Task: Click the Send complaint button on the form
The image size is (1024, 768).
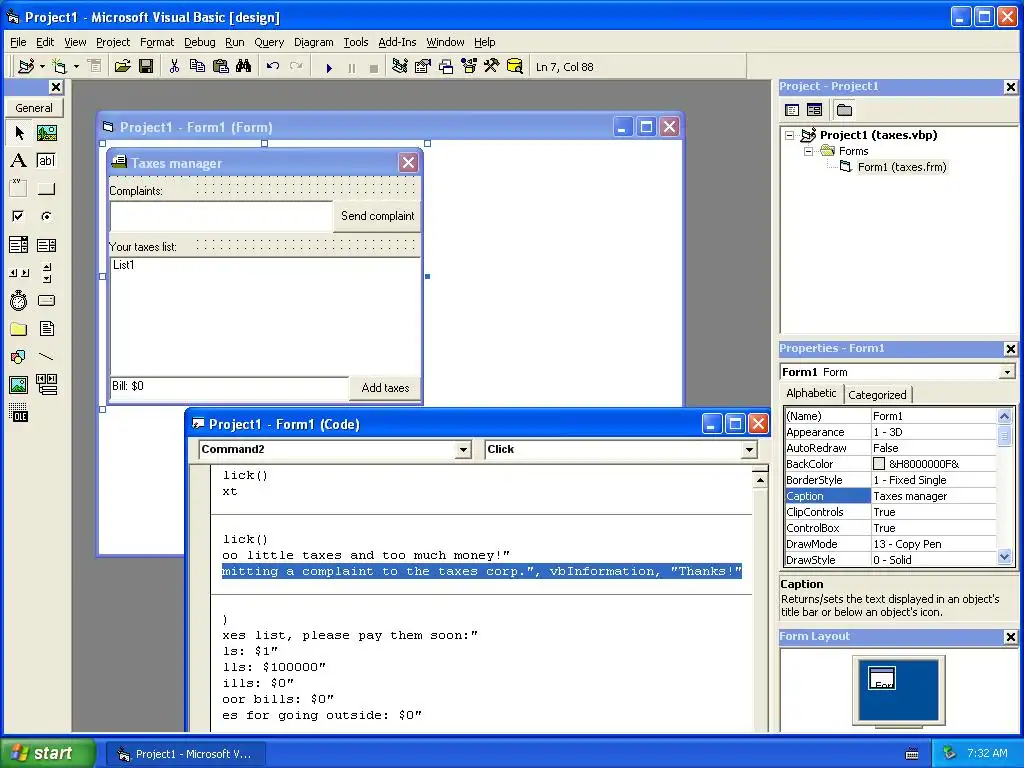Action: tap(377, 216)
